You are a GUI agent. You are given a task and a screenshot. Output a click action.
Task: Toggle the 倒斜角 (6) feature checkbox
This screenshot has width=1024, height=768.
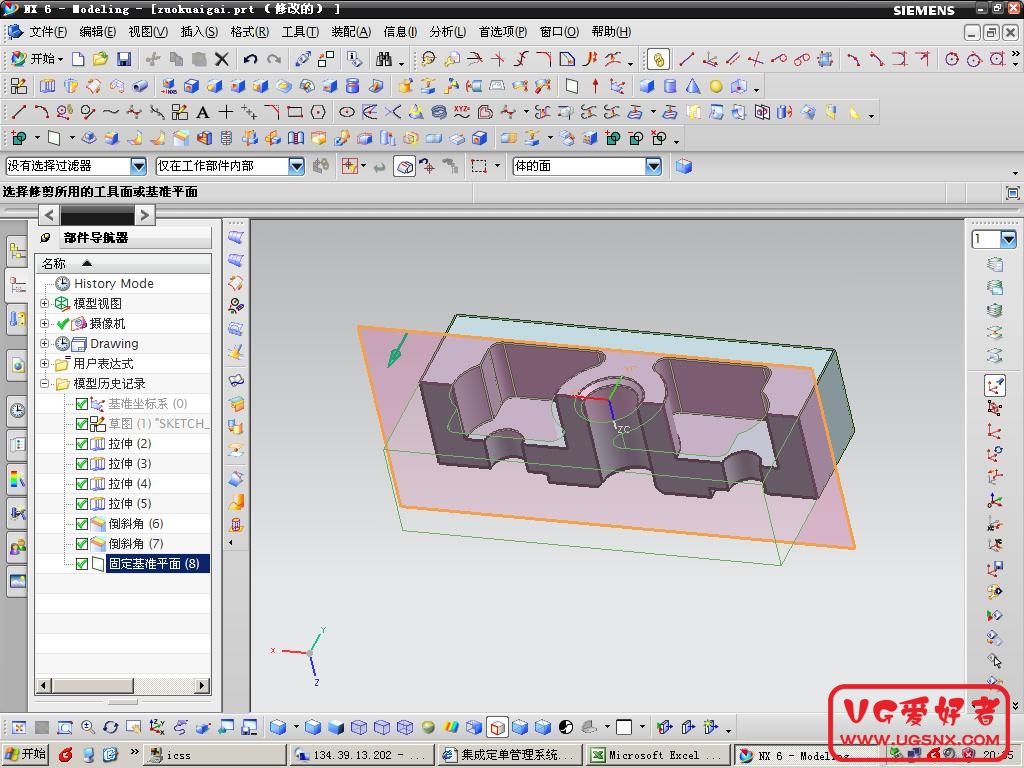(82, 524)
